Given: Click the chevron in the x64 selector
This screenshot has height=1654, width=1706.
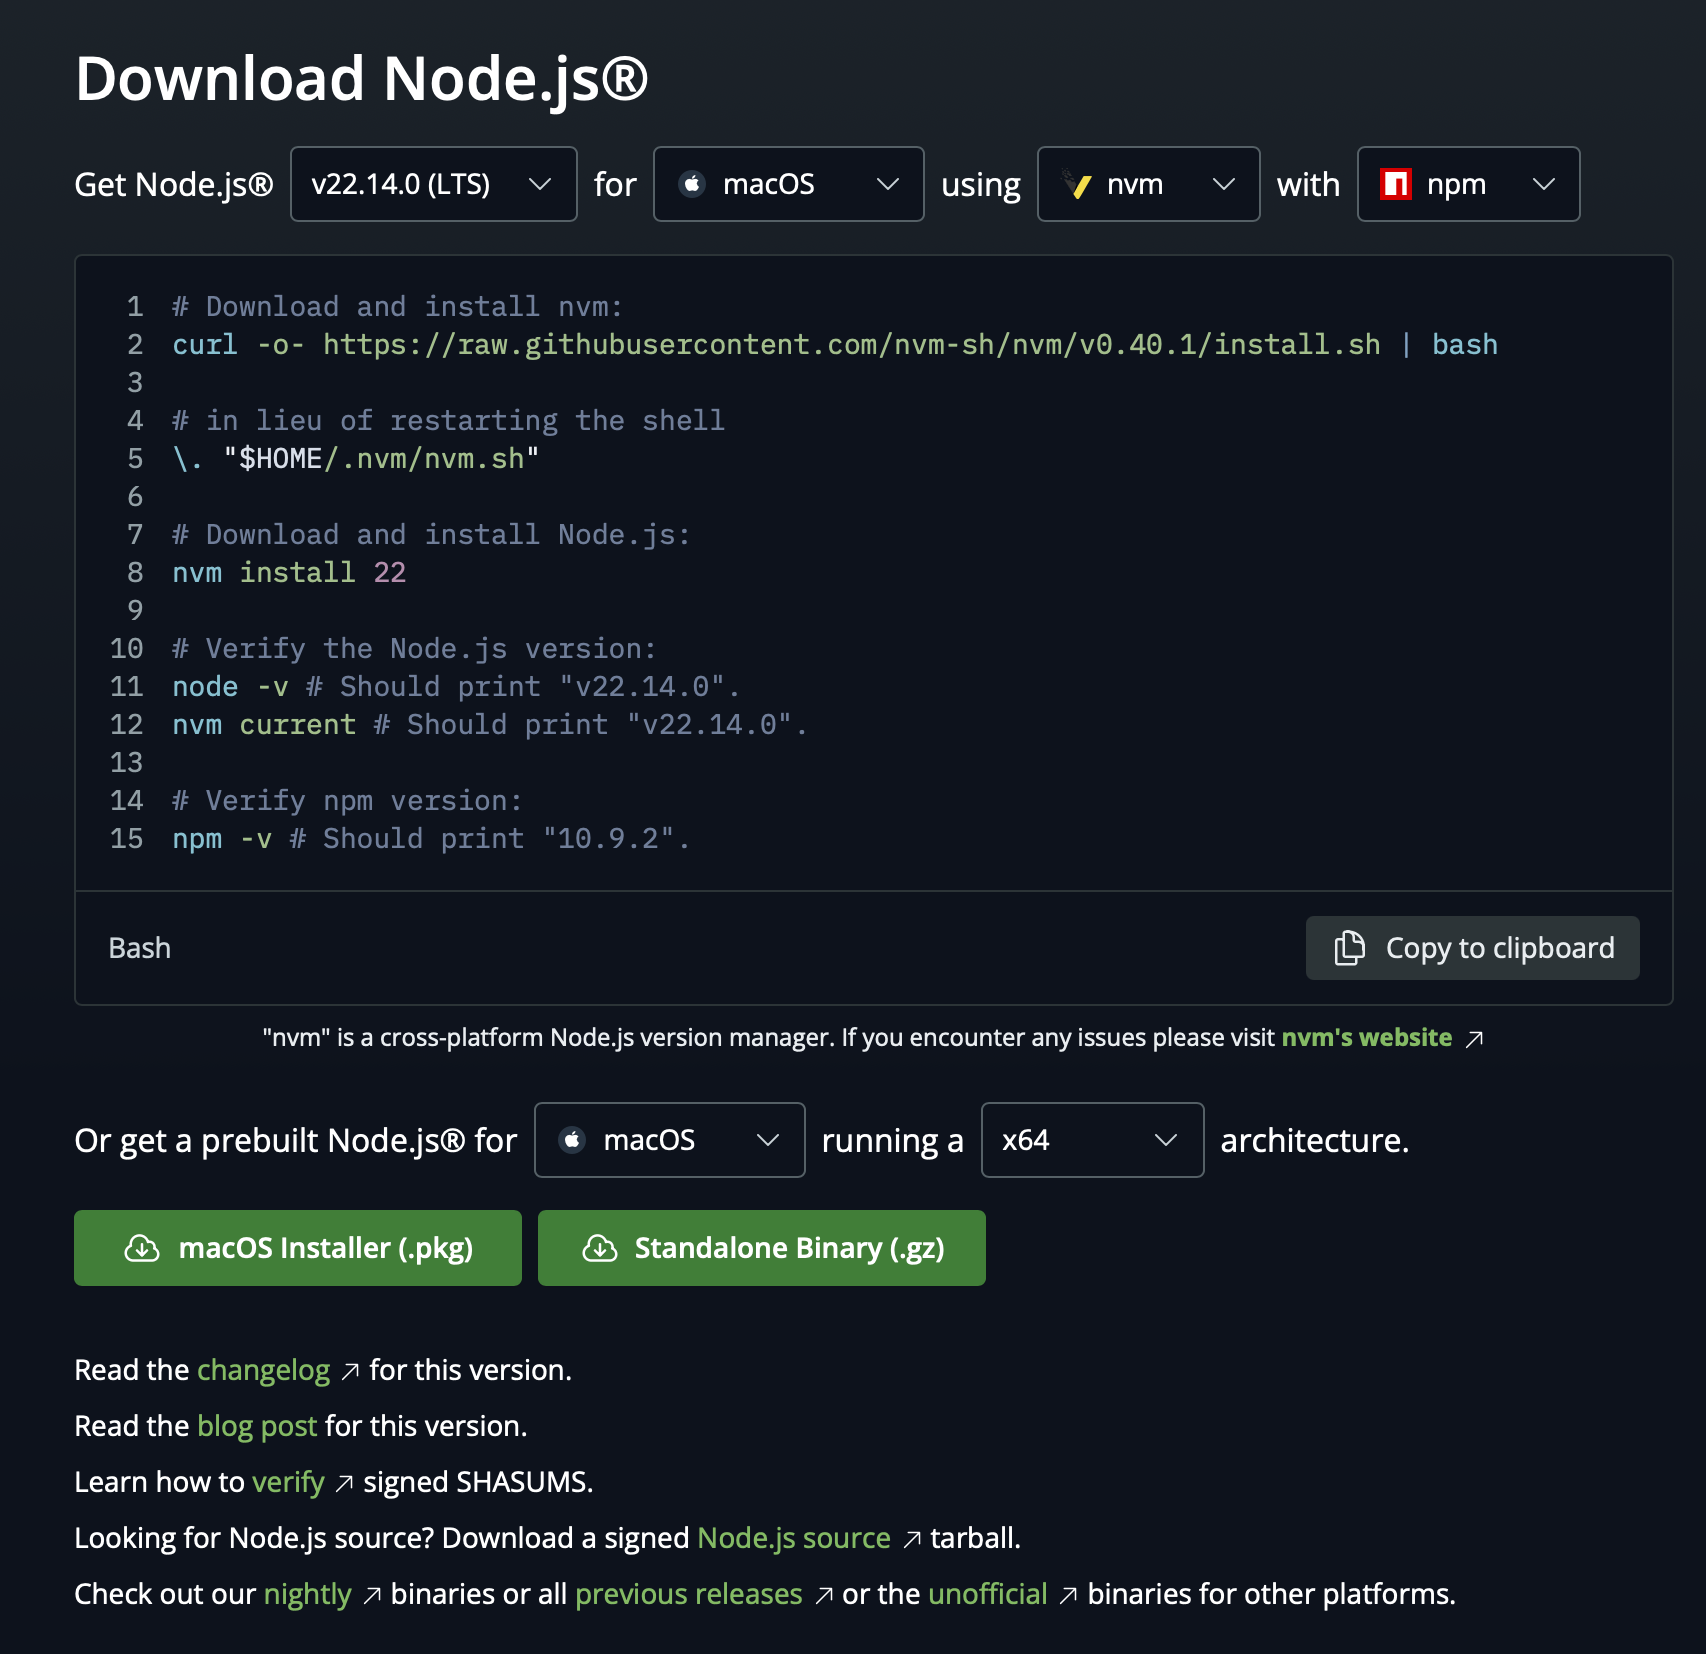Looking at the screenshot, I should (1166, 1140).
